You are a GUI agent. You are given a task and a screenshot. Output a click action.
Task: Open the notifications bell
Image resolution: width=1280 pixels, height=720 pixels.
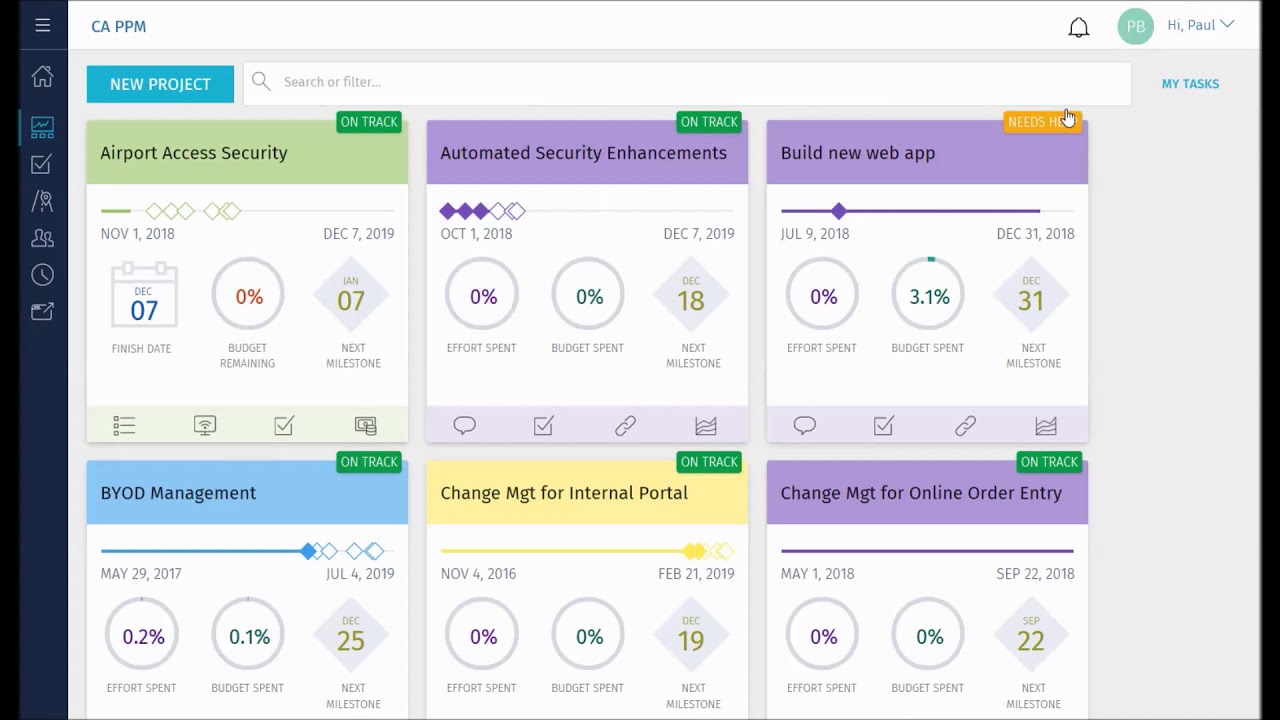(x=1078, y=27)
